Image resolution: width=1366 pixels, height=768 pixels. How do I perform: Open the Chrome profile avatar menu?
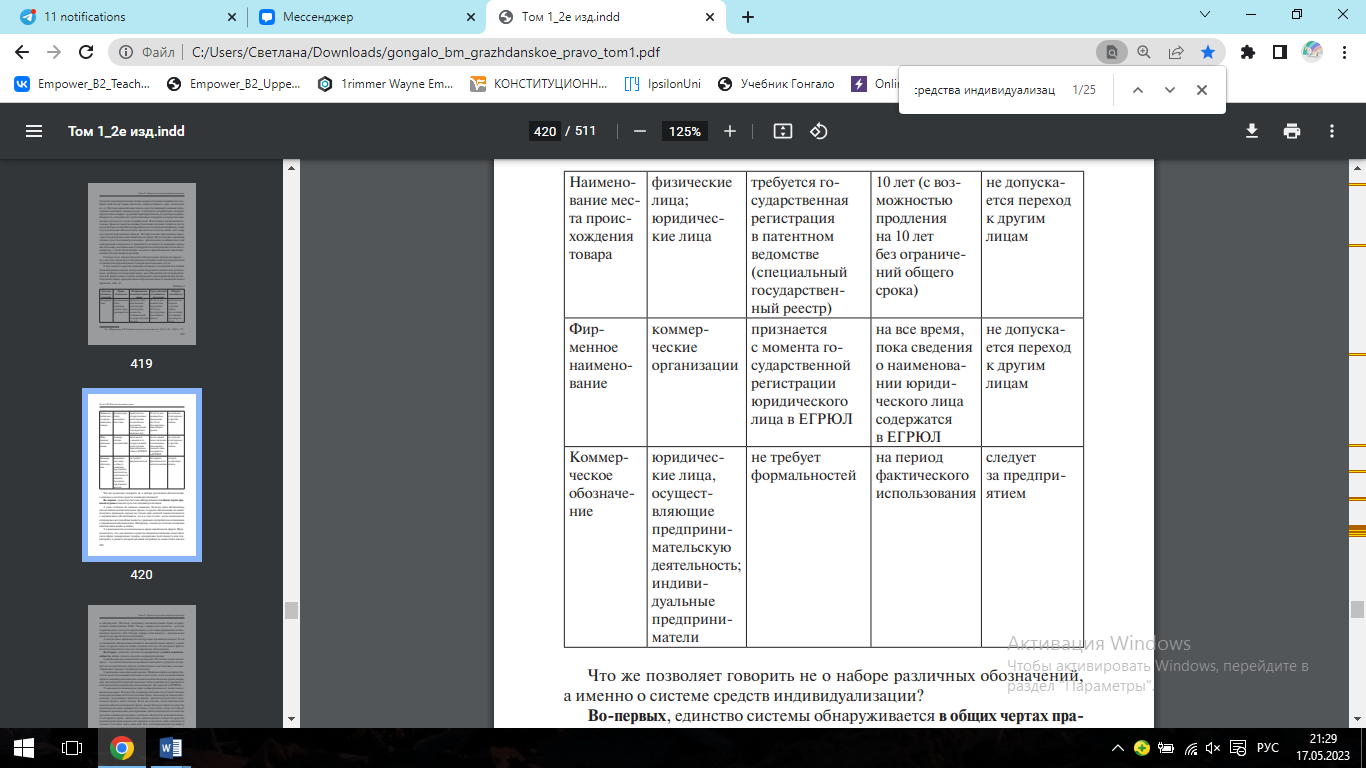pos(1312,53)
